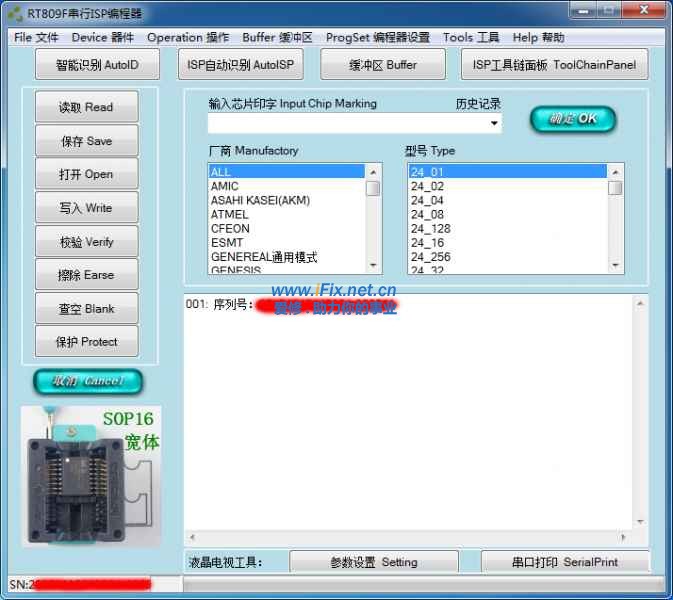Click the Verify button
This screenshot has width=673, height=600.
click(x=86, y=242)
